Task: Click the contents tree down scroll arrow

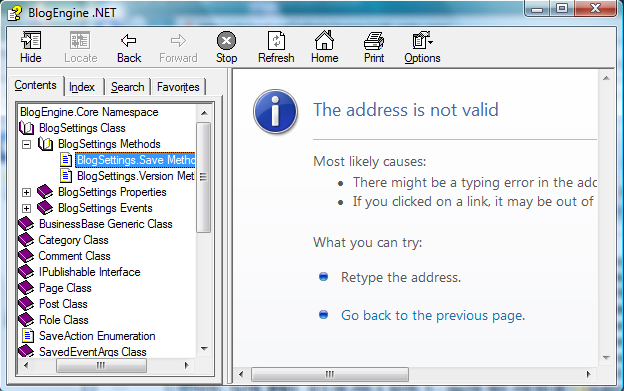Action: click(x=204, y=349)
